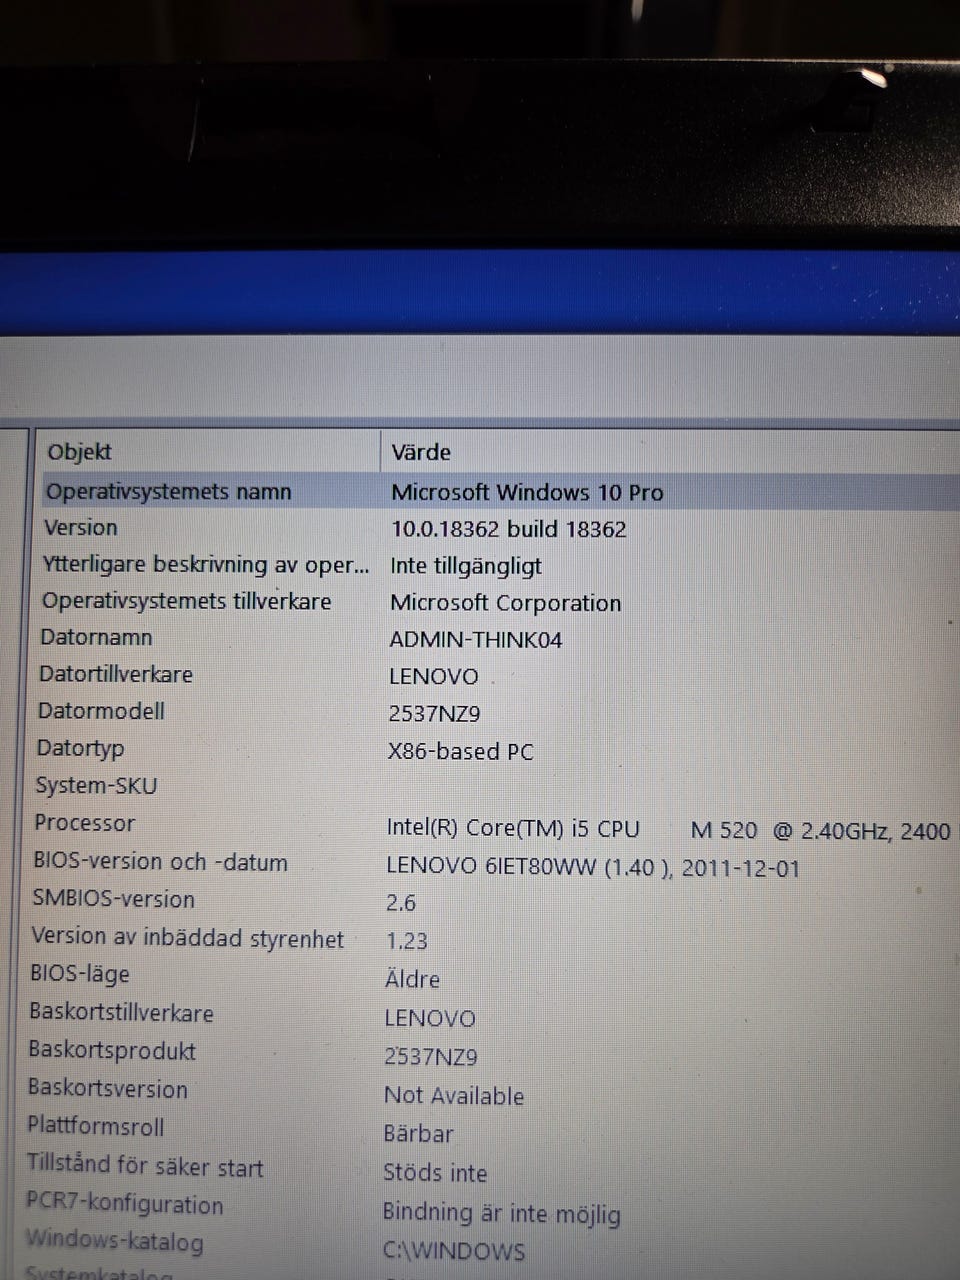Select the Microsoft Windows 10 Pro value
The width and height of the screenshot is (960, 1280).
pos(527,492)
